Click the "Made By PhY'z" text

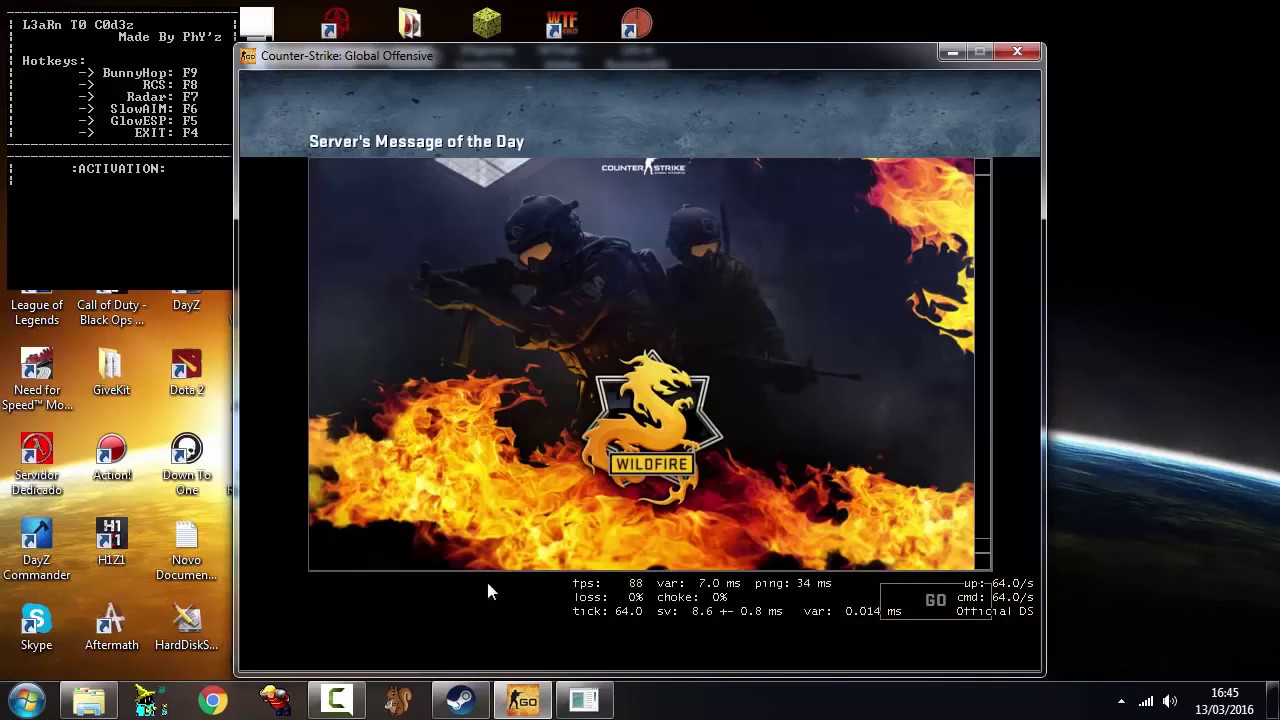170,37
